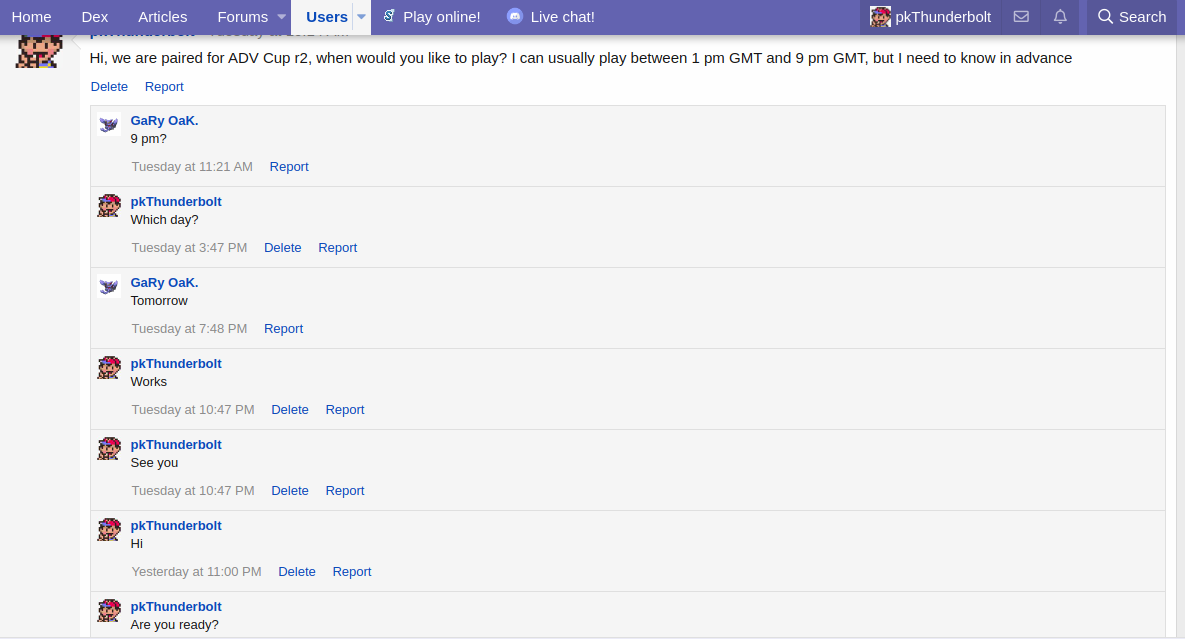Screen dimensions: 1185x639
Task: Click GaRy OaK.'s avatar on the first reply
Action: [108, 124]
